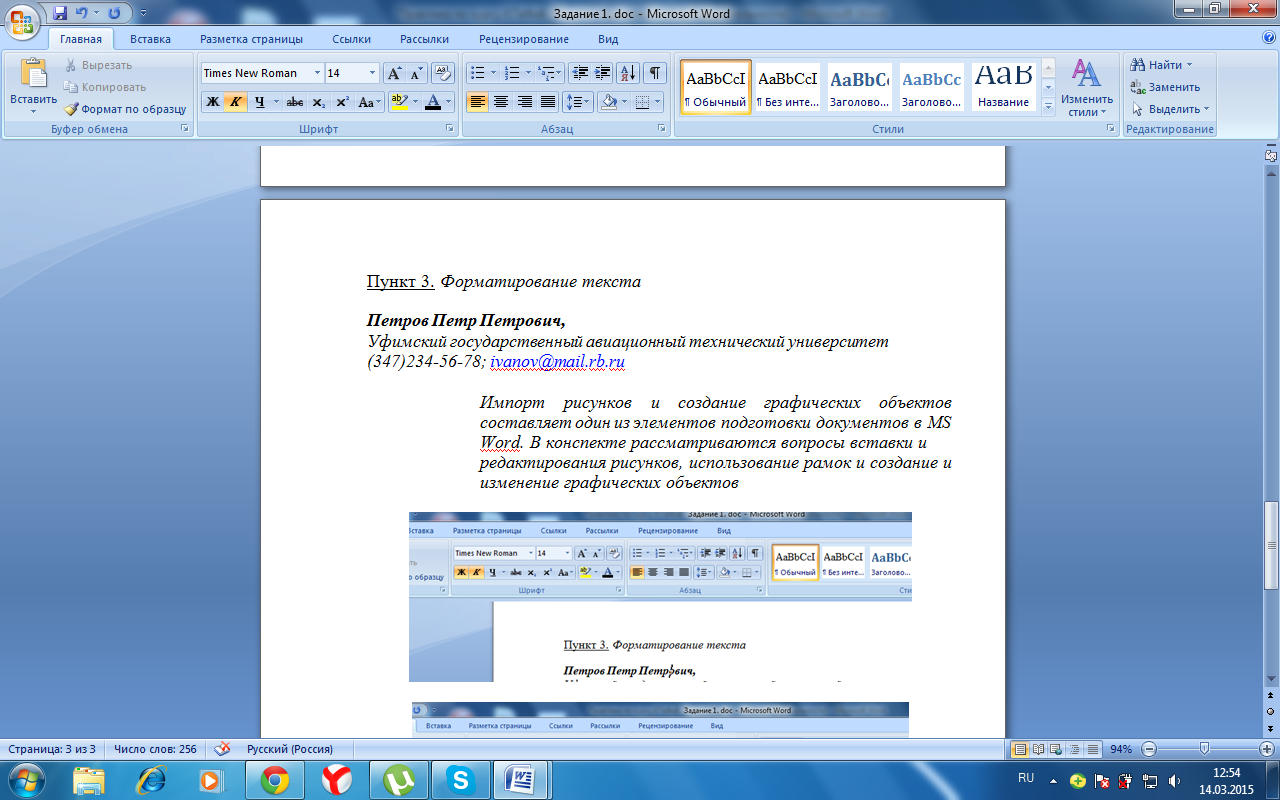The image size is (1280, 800).
Task: Toggle strikethrough (abc) formatting
Action: (295, 102)
